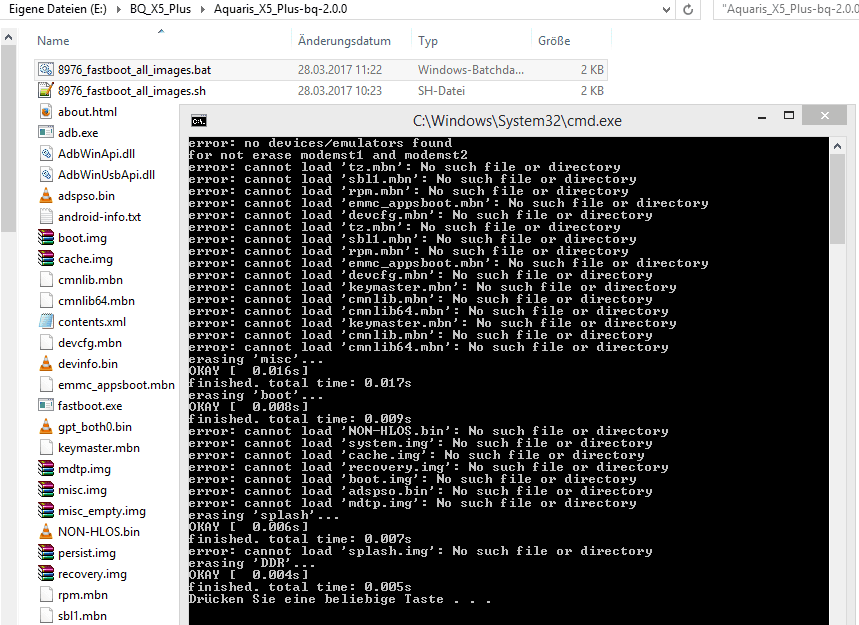
Task: Select the NON-HLOS.bin VLC cone icon
Action: point(46,532)
